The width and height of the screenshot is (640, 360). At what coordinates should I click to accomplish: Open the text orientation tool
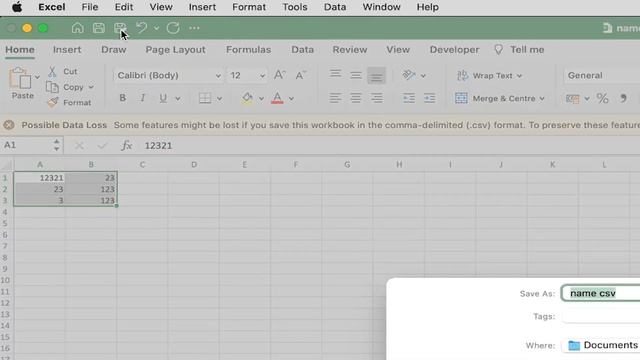pyautogui.click(x=409, y=75)
